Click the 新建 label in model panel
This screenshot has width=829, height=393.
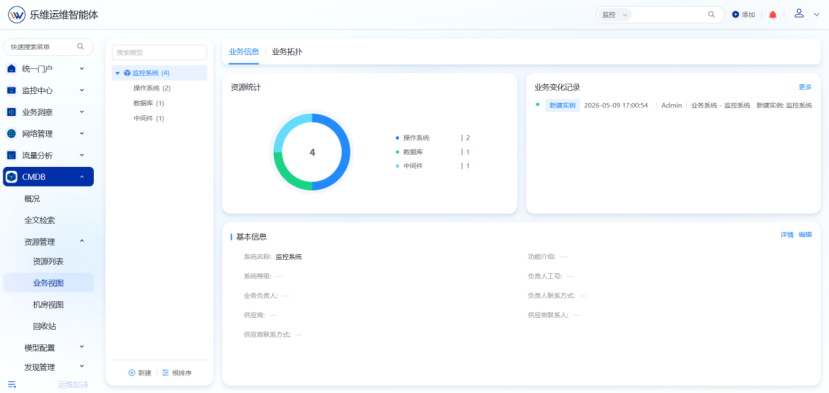click(145, 373)
